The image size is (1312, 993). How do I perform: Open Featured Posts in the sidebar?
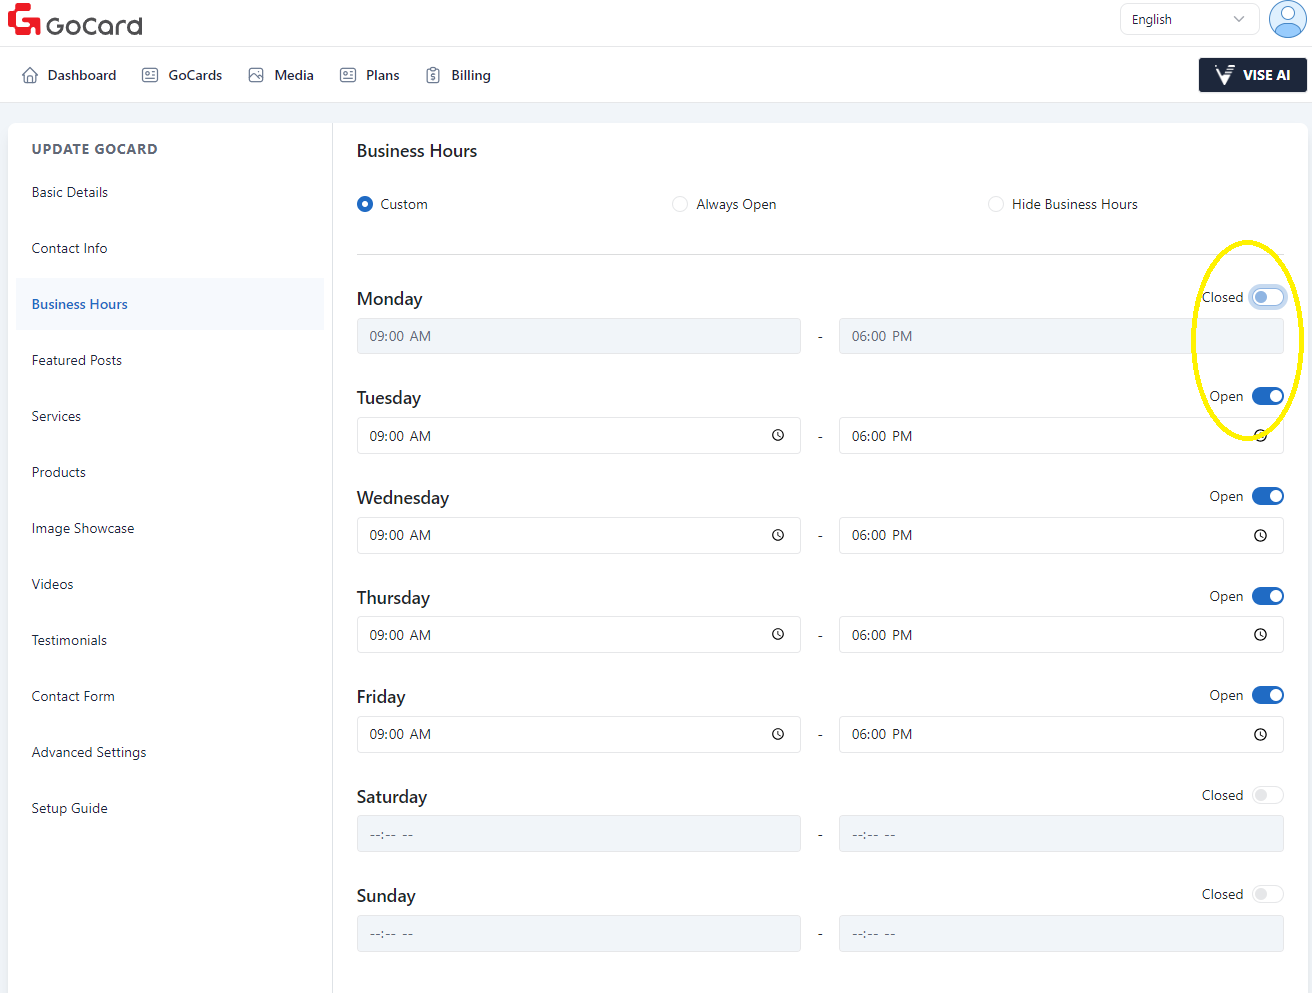[77, 360]
